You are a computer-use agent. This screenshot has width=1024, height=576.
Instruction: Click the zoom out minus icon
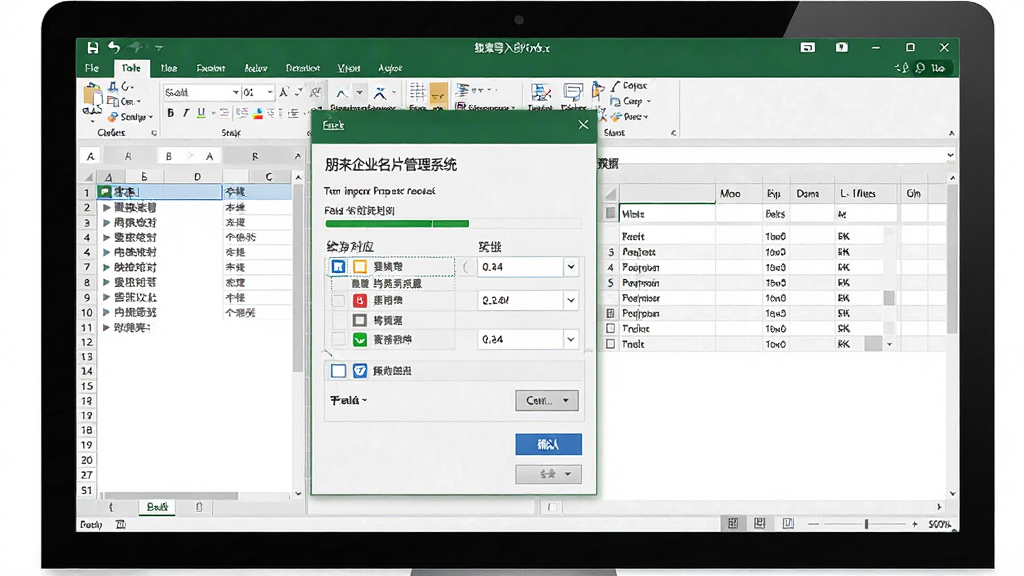tap(813, 524)
